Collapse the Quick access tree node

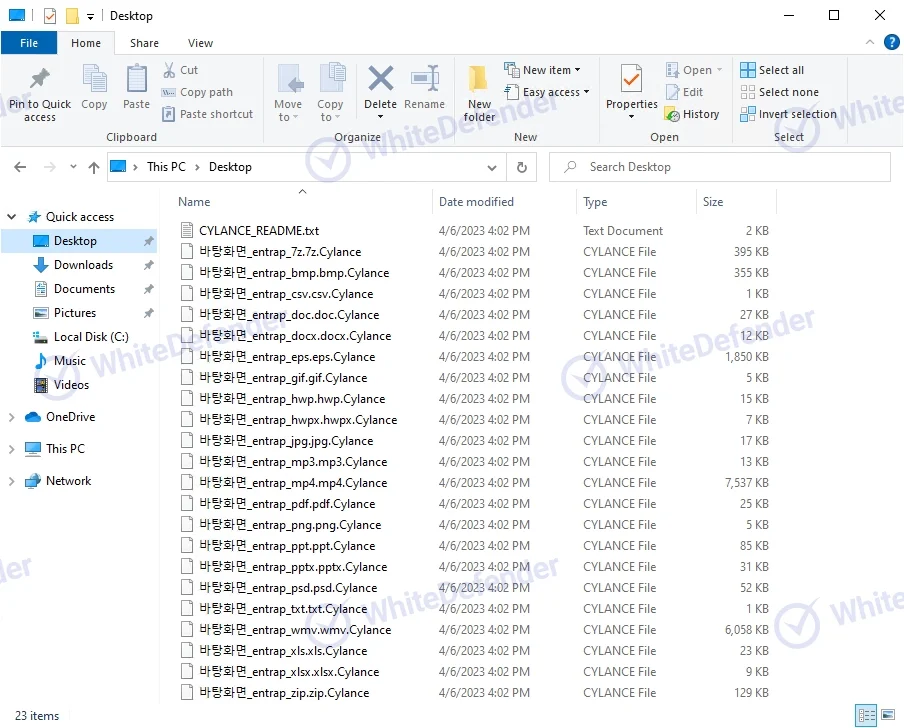[12, 217]
